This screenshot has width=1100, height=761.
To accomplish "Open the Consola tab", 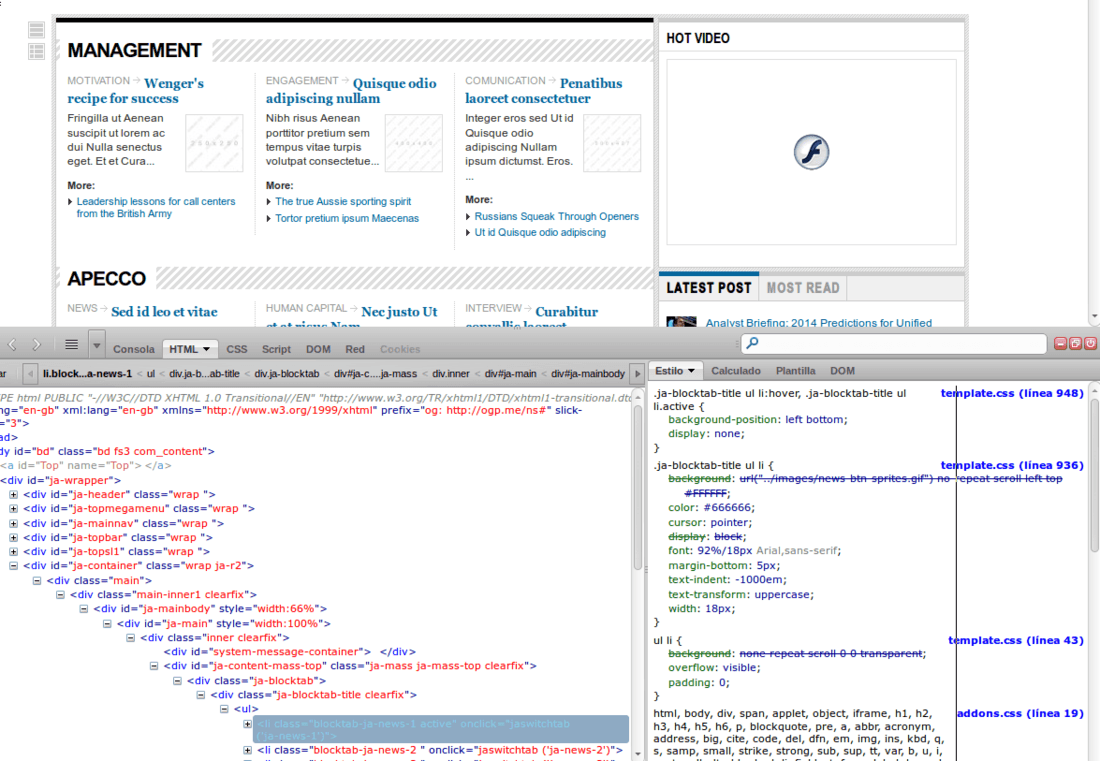I will coord(133,349).
